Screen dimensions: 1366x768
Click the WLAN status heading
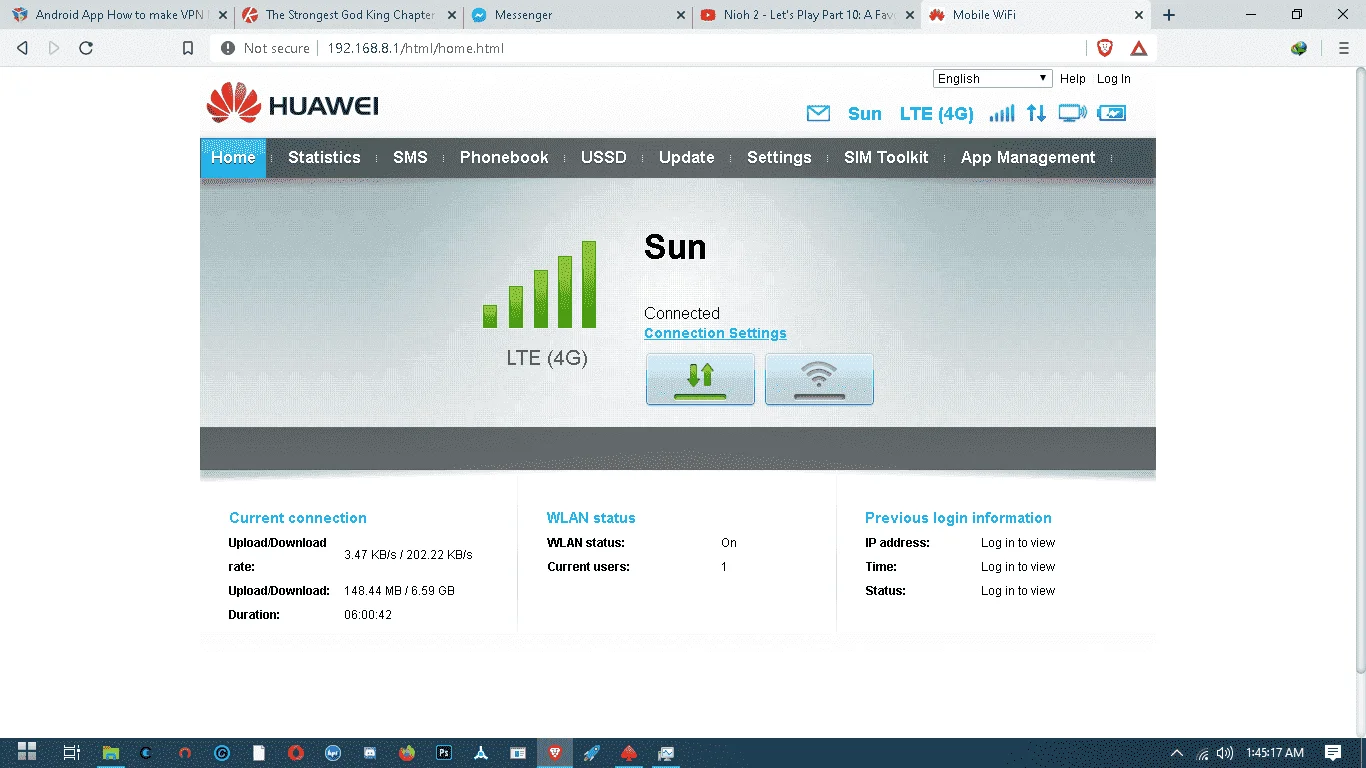591,518
